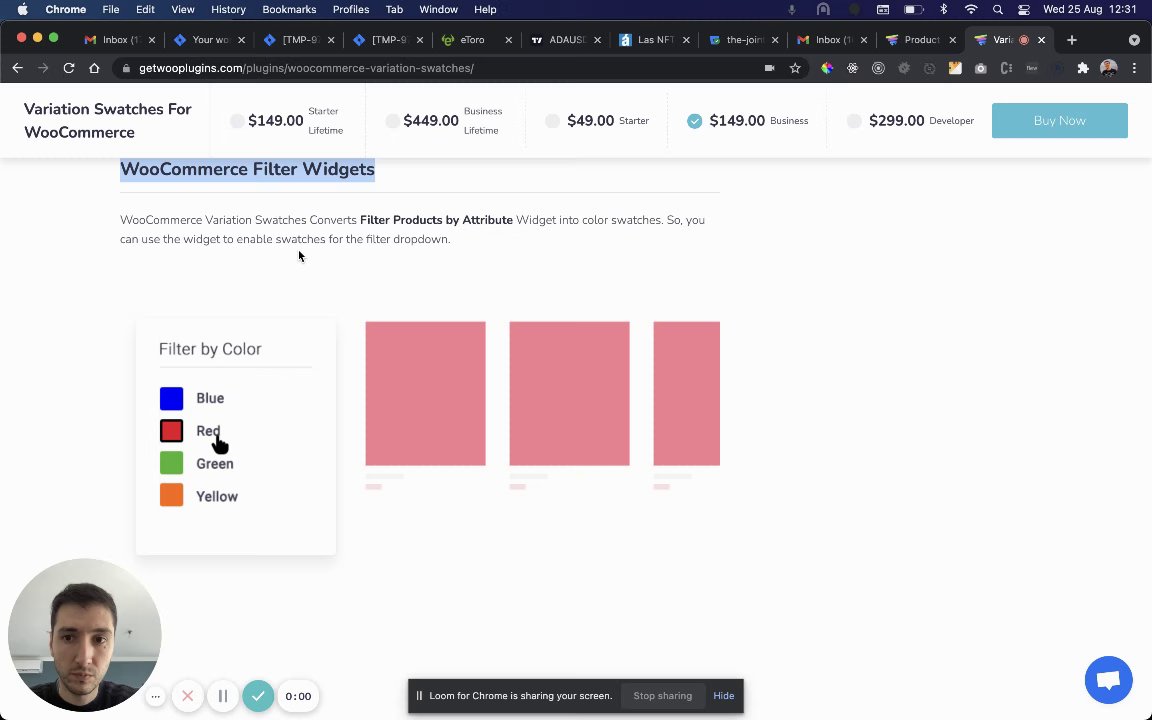Click the Variation Swatches For WooCommerce title
Screen dimensions: 1152x720
pyautogui.click(x=107, y=120)
